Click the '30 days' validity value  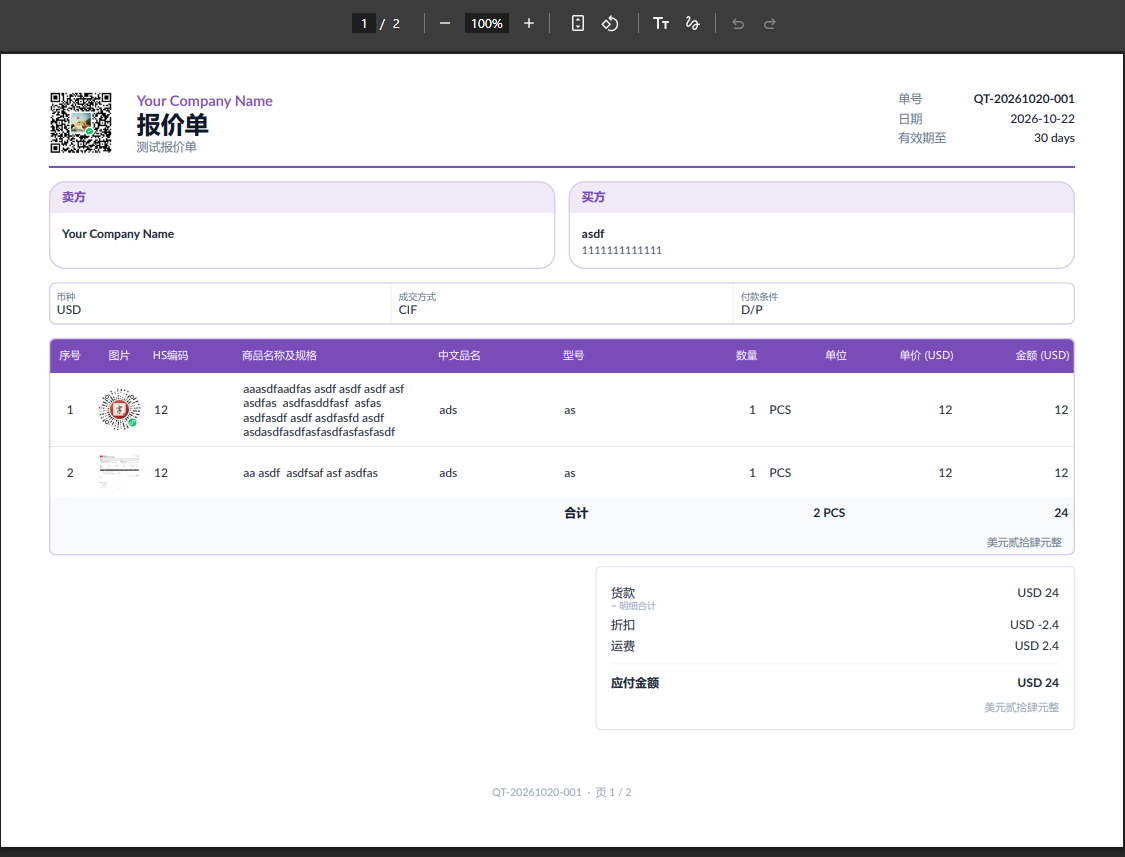click(x=1054, y=138)
